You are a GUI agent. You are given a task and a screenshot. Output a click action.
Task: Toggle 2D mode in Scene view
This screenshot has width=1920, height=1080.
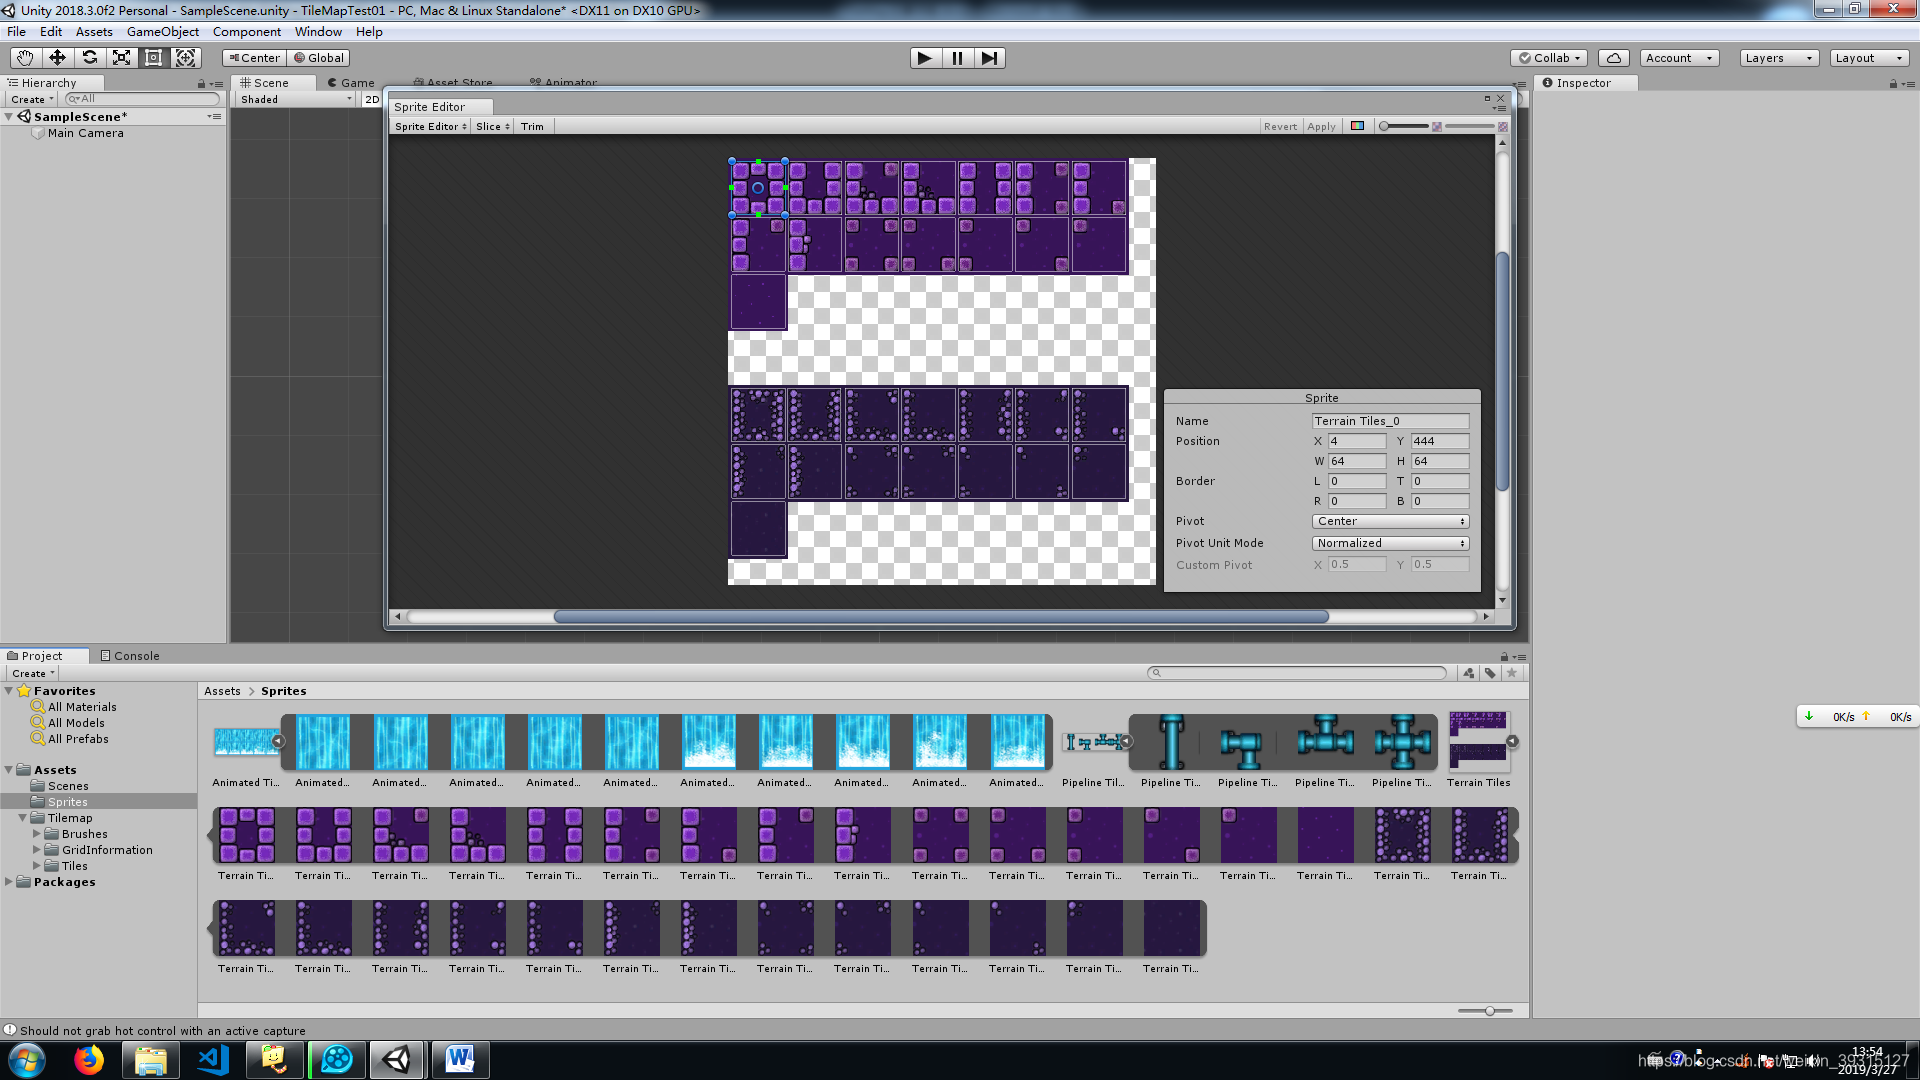pos(372,99)
